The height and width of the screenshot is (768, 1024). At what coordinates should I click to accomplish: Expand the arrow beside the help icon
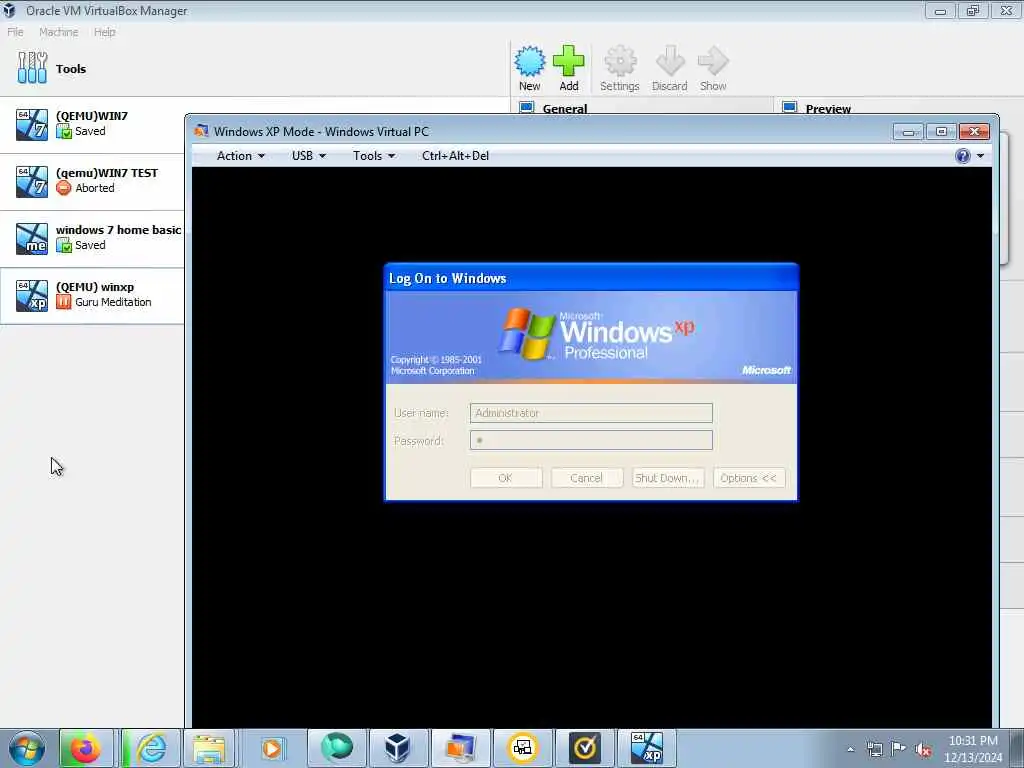click(x=980, y=156)
